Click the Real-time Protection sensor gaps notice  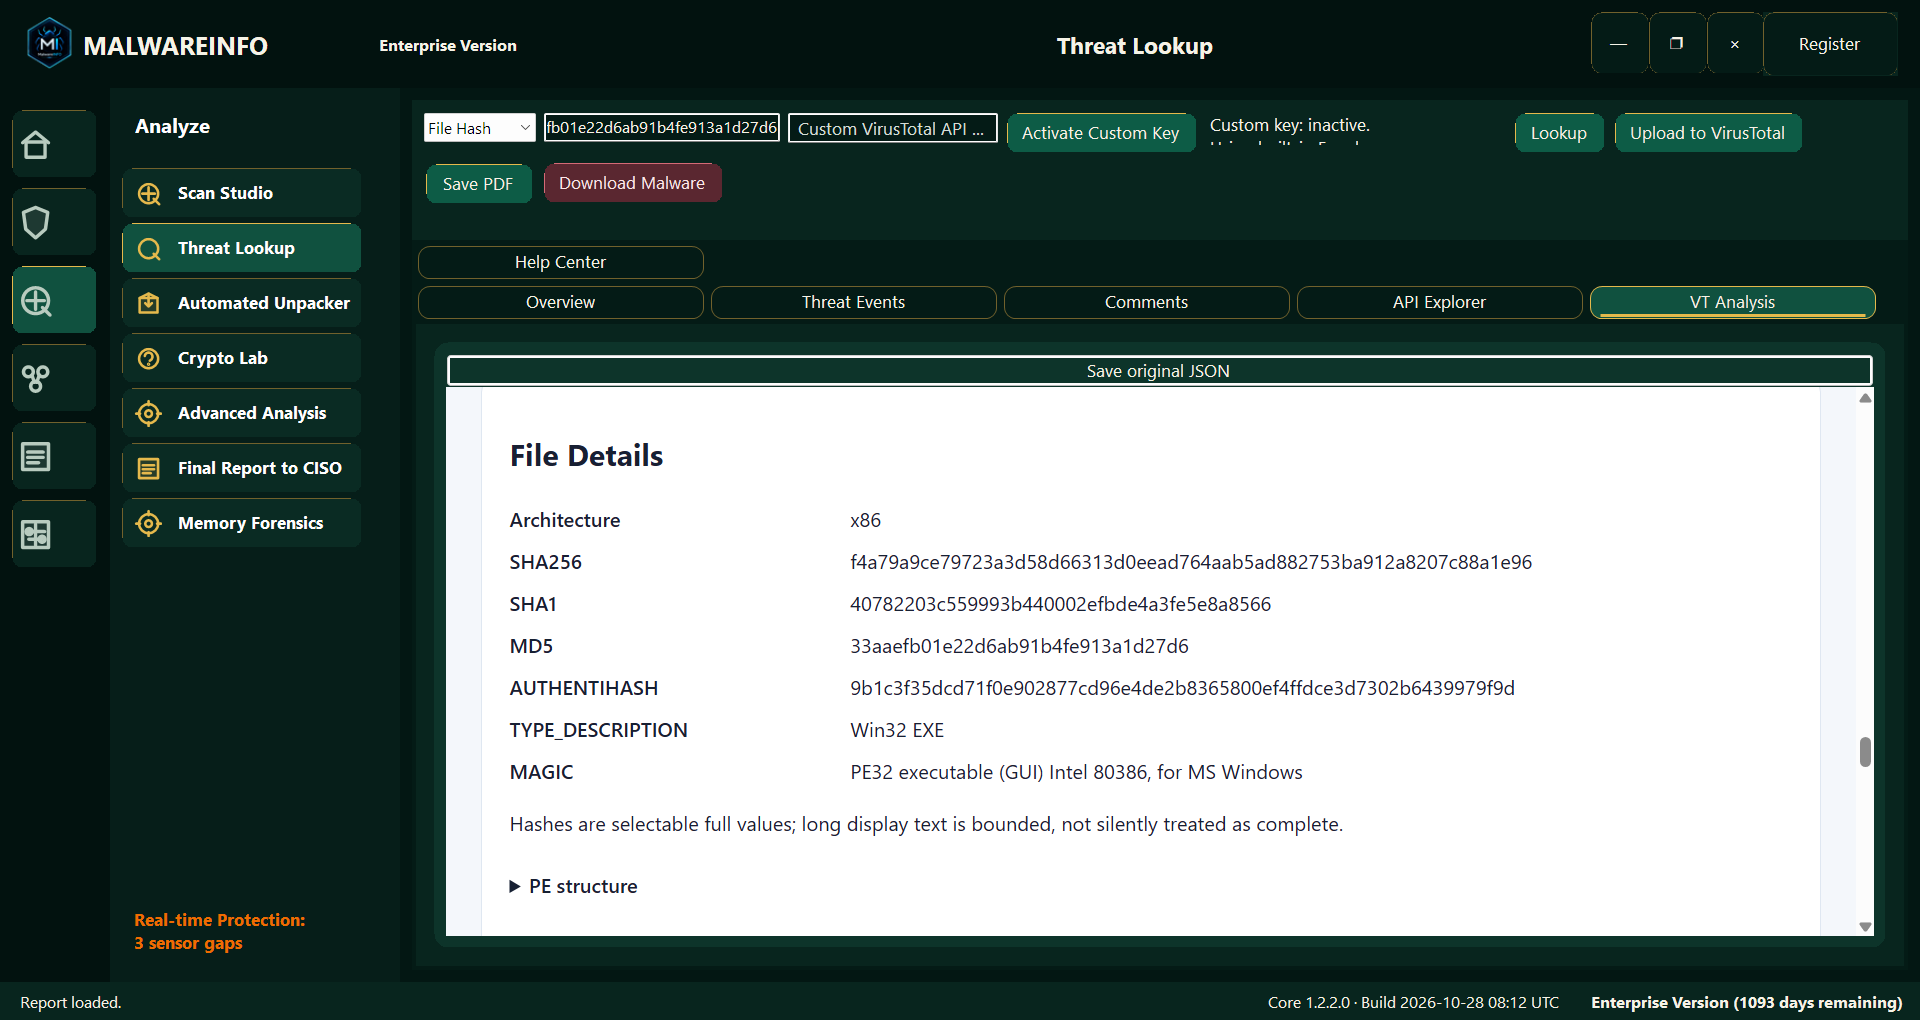[220, 931]
